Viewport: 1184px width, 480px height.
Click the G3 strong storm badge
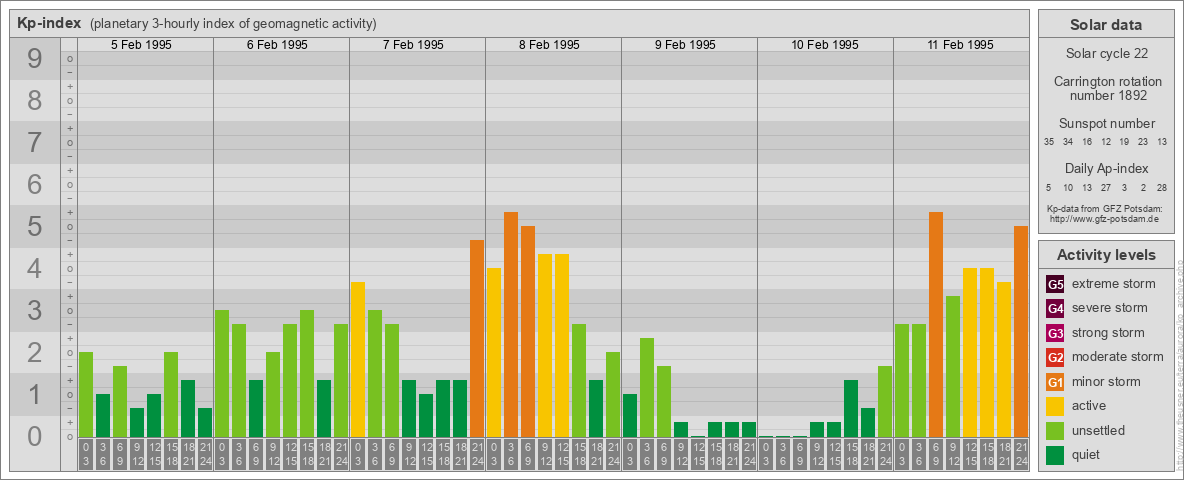pyautogui.click(x=1055, y=333)
